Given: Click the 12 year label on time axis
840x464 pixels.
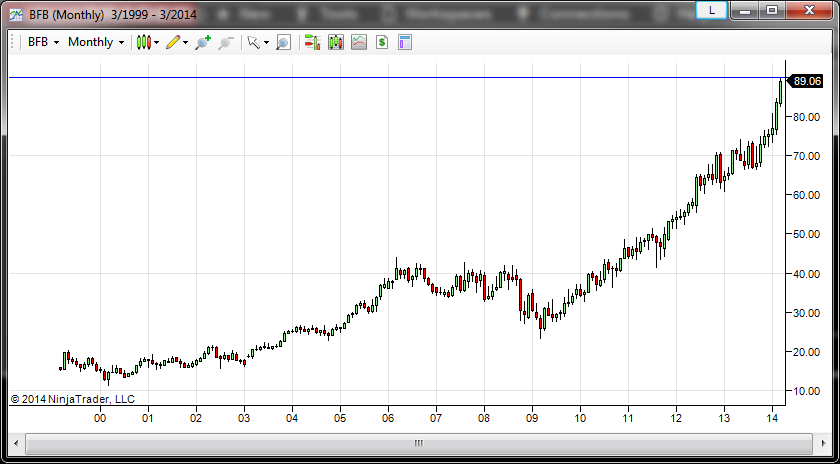Looking at the screenshot, I should point(676,417).
